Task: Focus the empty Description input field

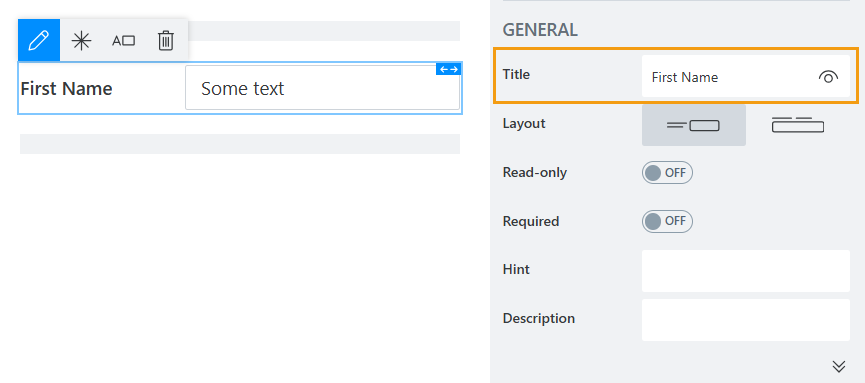Action: coord(746,320)
